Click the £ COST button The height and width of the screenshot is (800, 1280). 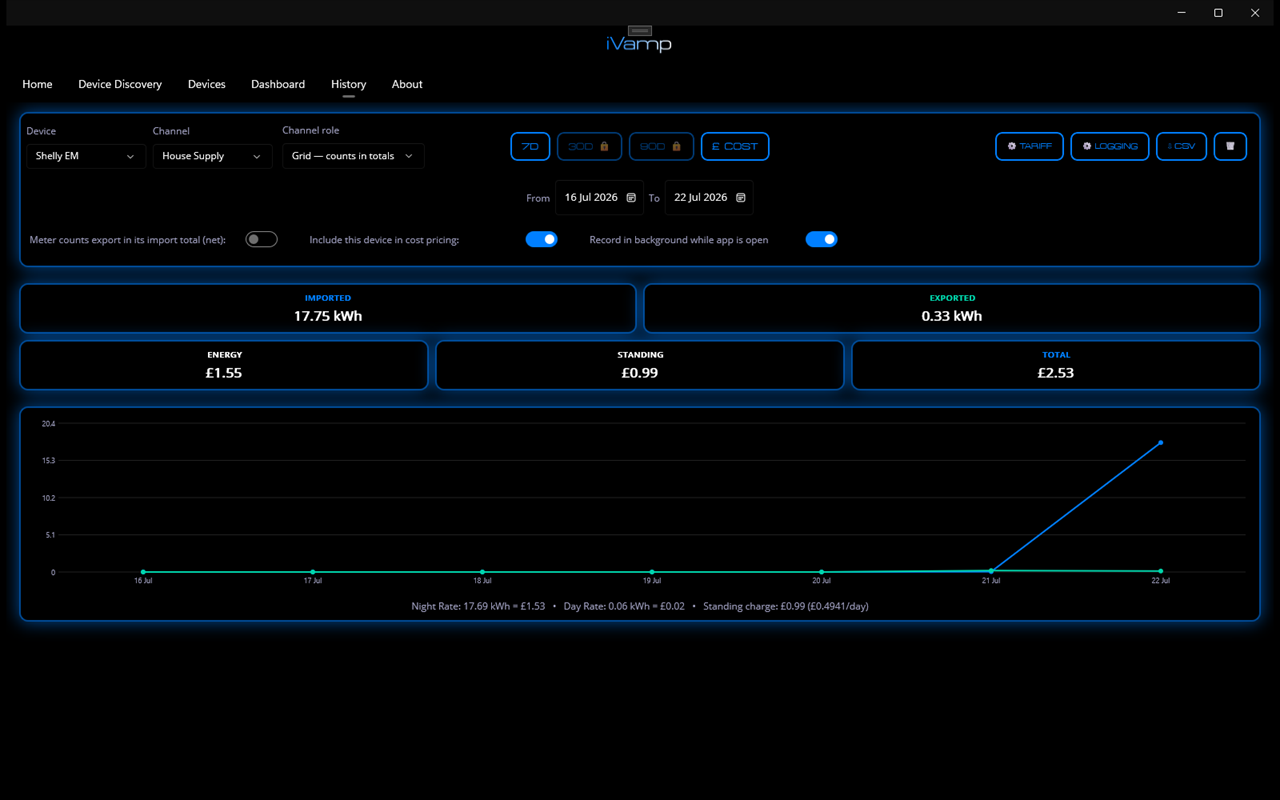735,146
